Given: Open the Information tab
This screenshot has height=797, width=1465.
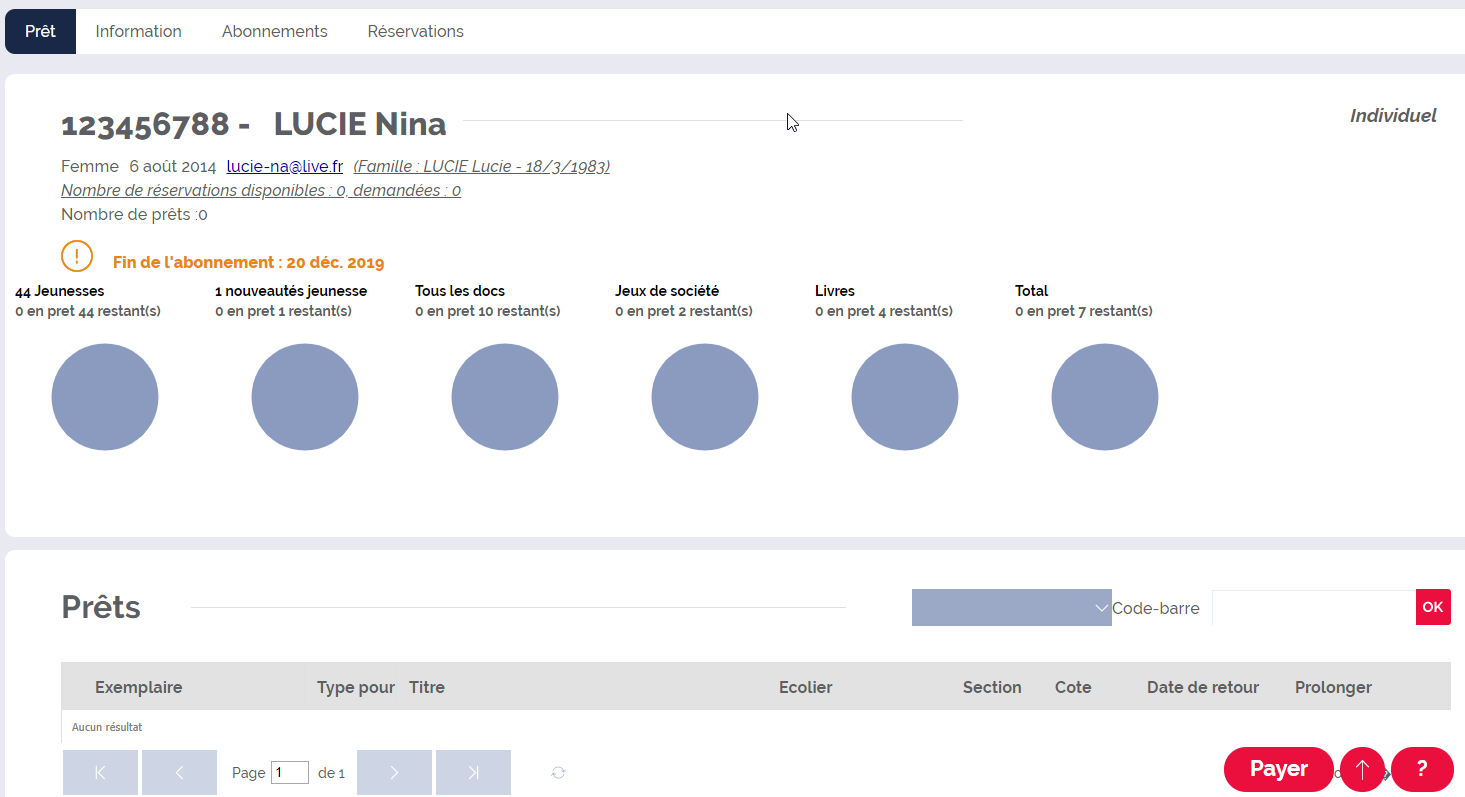Looking at the screenshot, I should tap(138, 31).
